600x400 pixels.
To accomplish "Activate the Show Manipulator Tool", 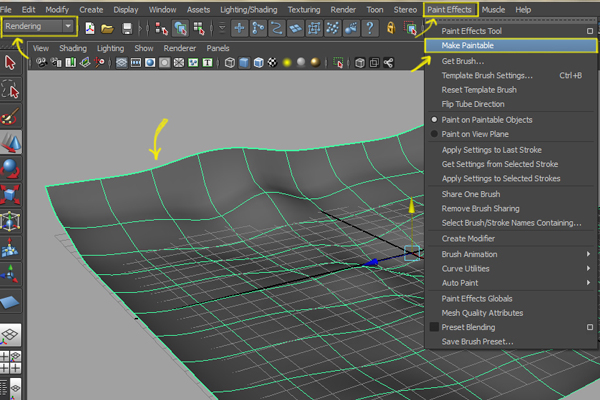I will (10, 274).
